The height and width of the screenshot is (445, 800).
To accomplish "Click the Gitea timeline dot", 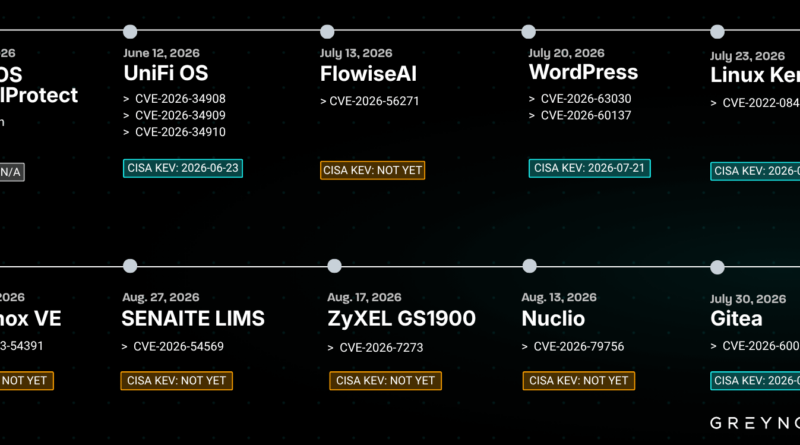I will [717, 267].
